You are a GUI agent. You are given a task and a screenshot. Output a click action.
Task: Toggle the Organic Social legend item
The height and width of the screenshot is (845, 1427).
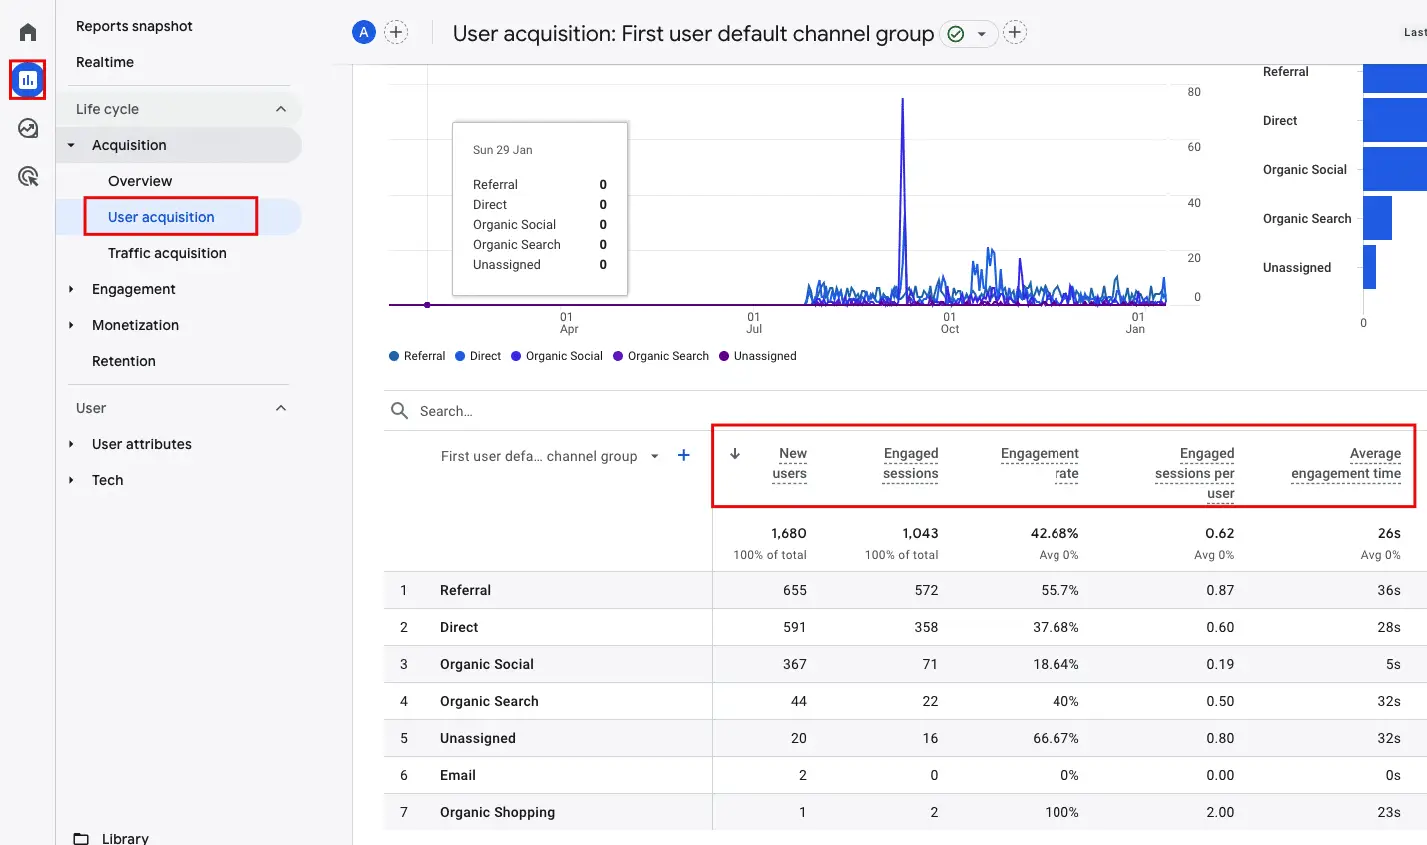(x=556, y=356)
